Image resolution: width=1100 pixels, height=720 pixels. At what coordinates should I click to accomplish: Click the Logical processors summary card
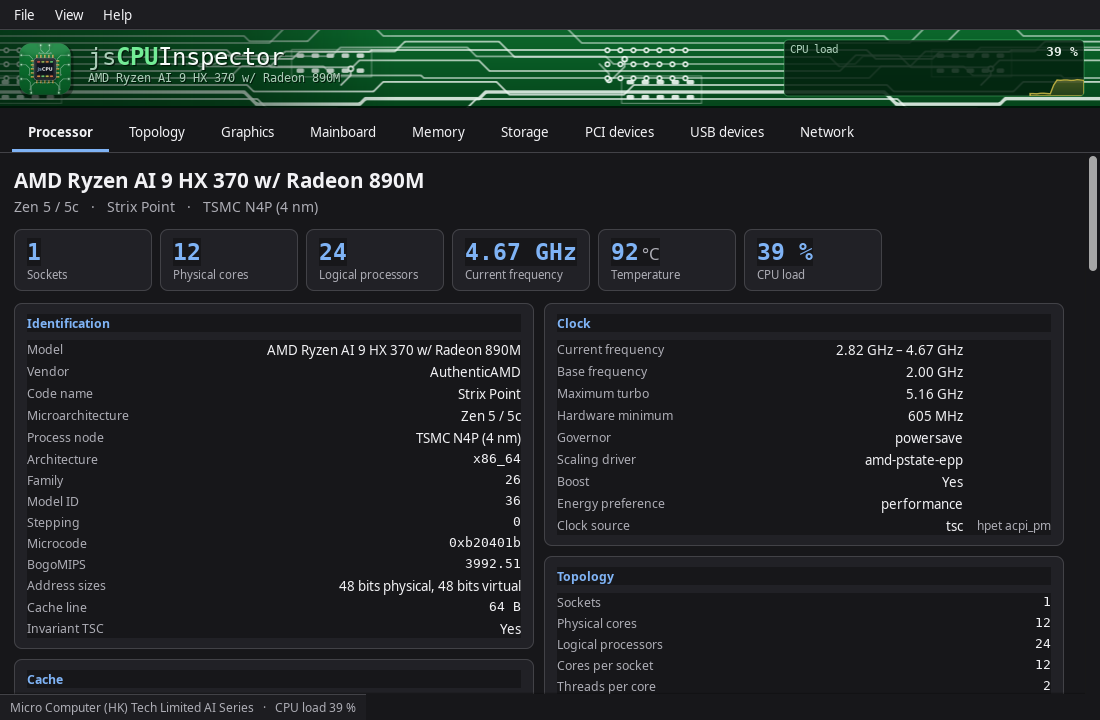pos(375,260)
